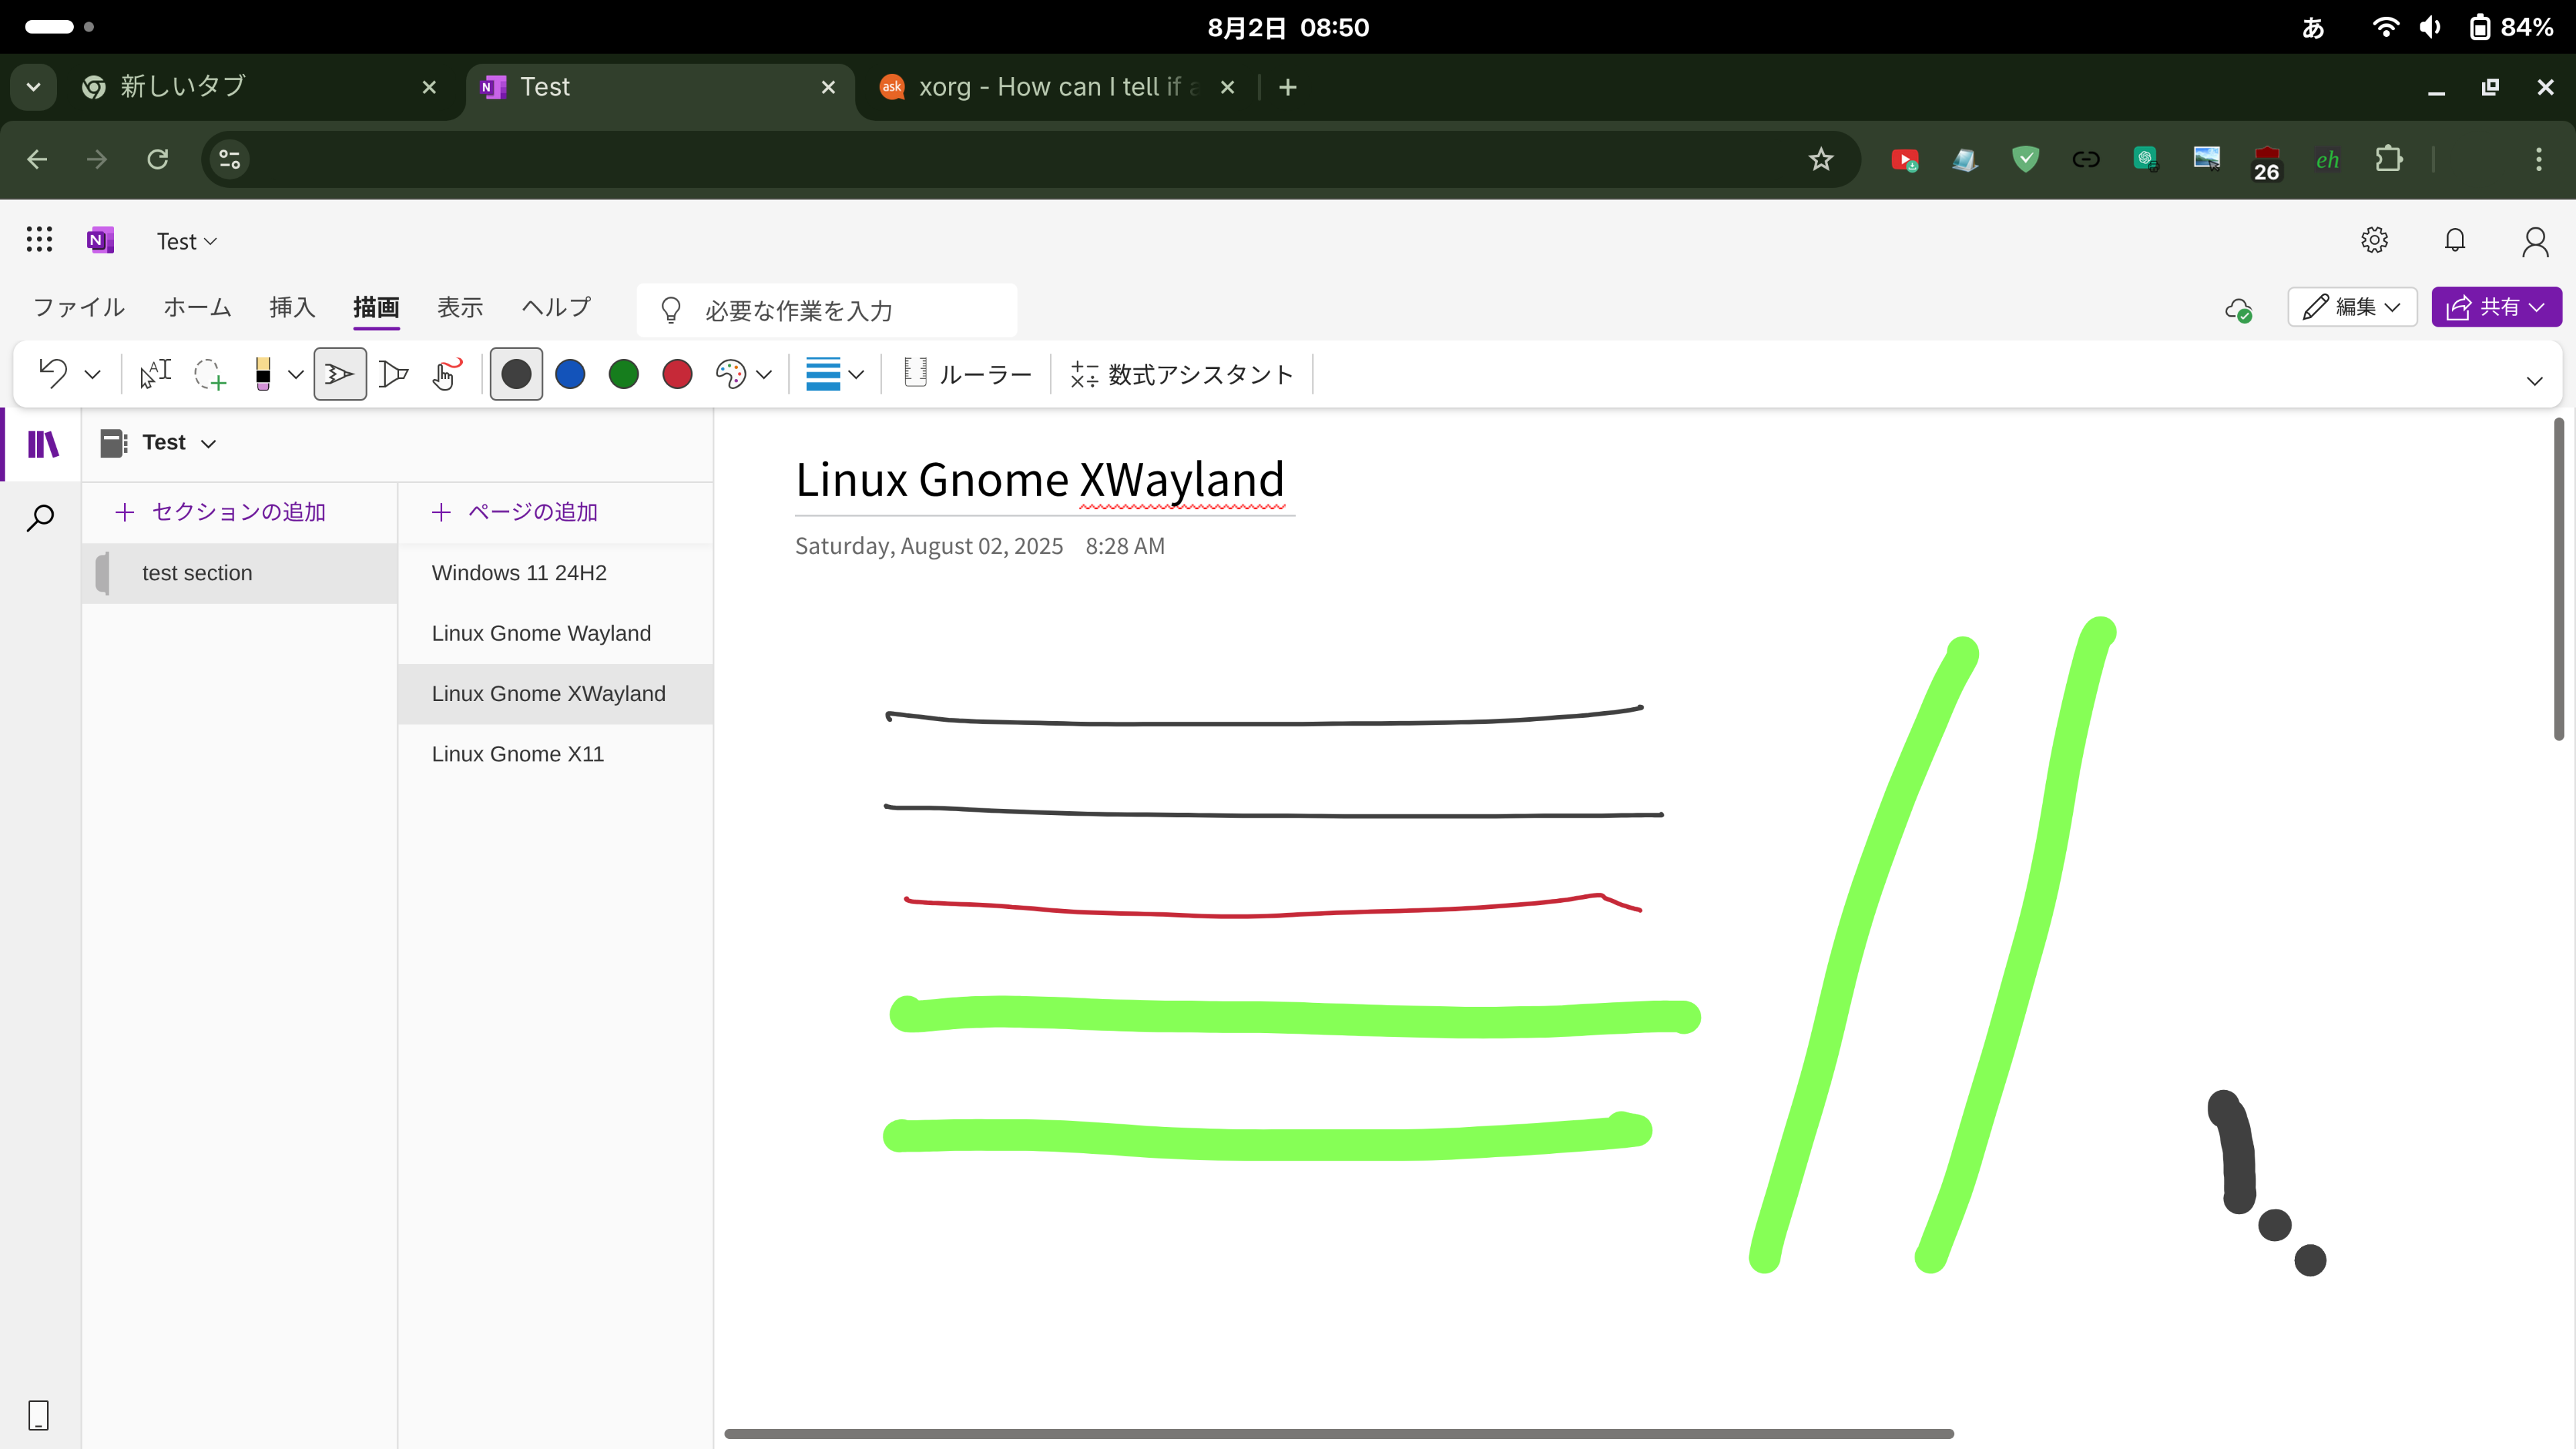The height and width of the screenshot is (1449, 2576).
Task: Open the color palette picker icon
Action: (731, 374)
